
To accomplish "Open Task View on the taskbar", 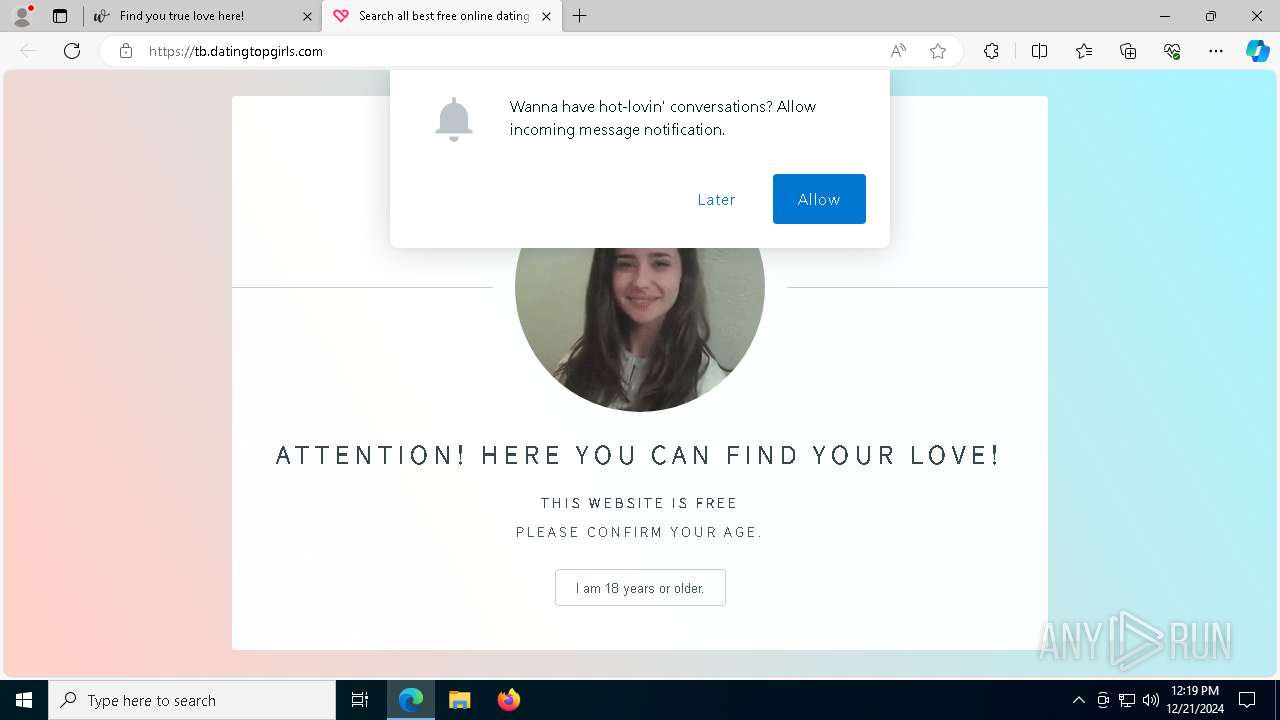I will (x=360, y=700).
